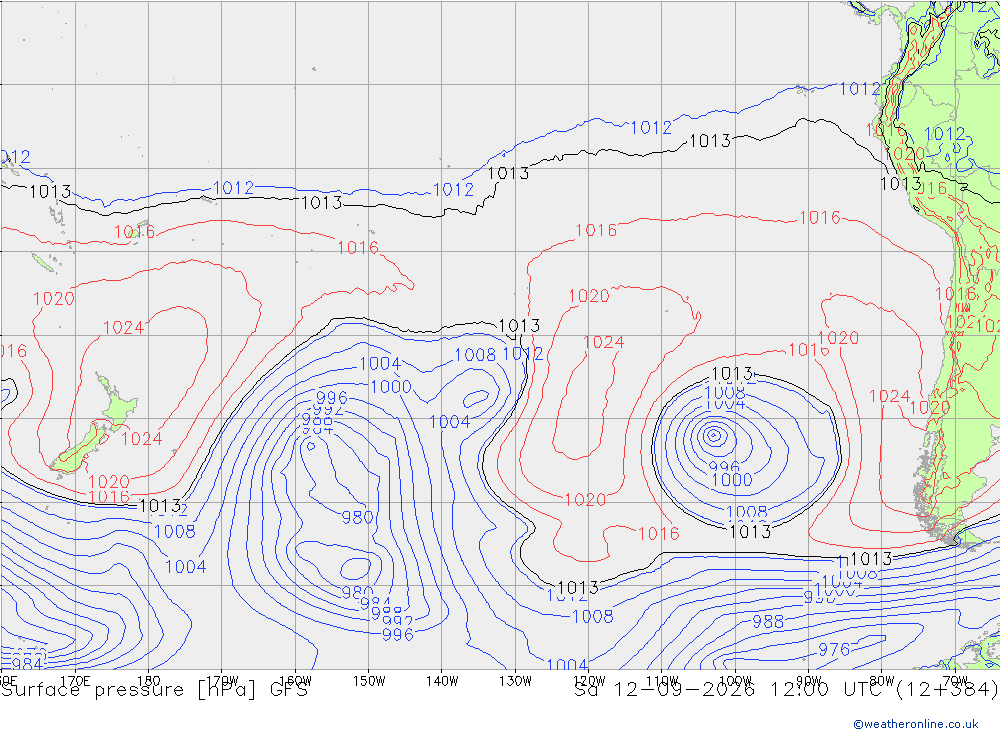1000x733 pixels.
Task: Click the 70W longitude label
Action: tap(955, 681)
